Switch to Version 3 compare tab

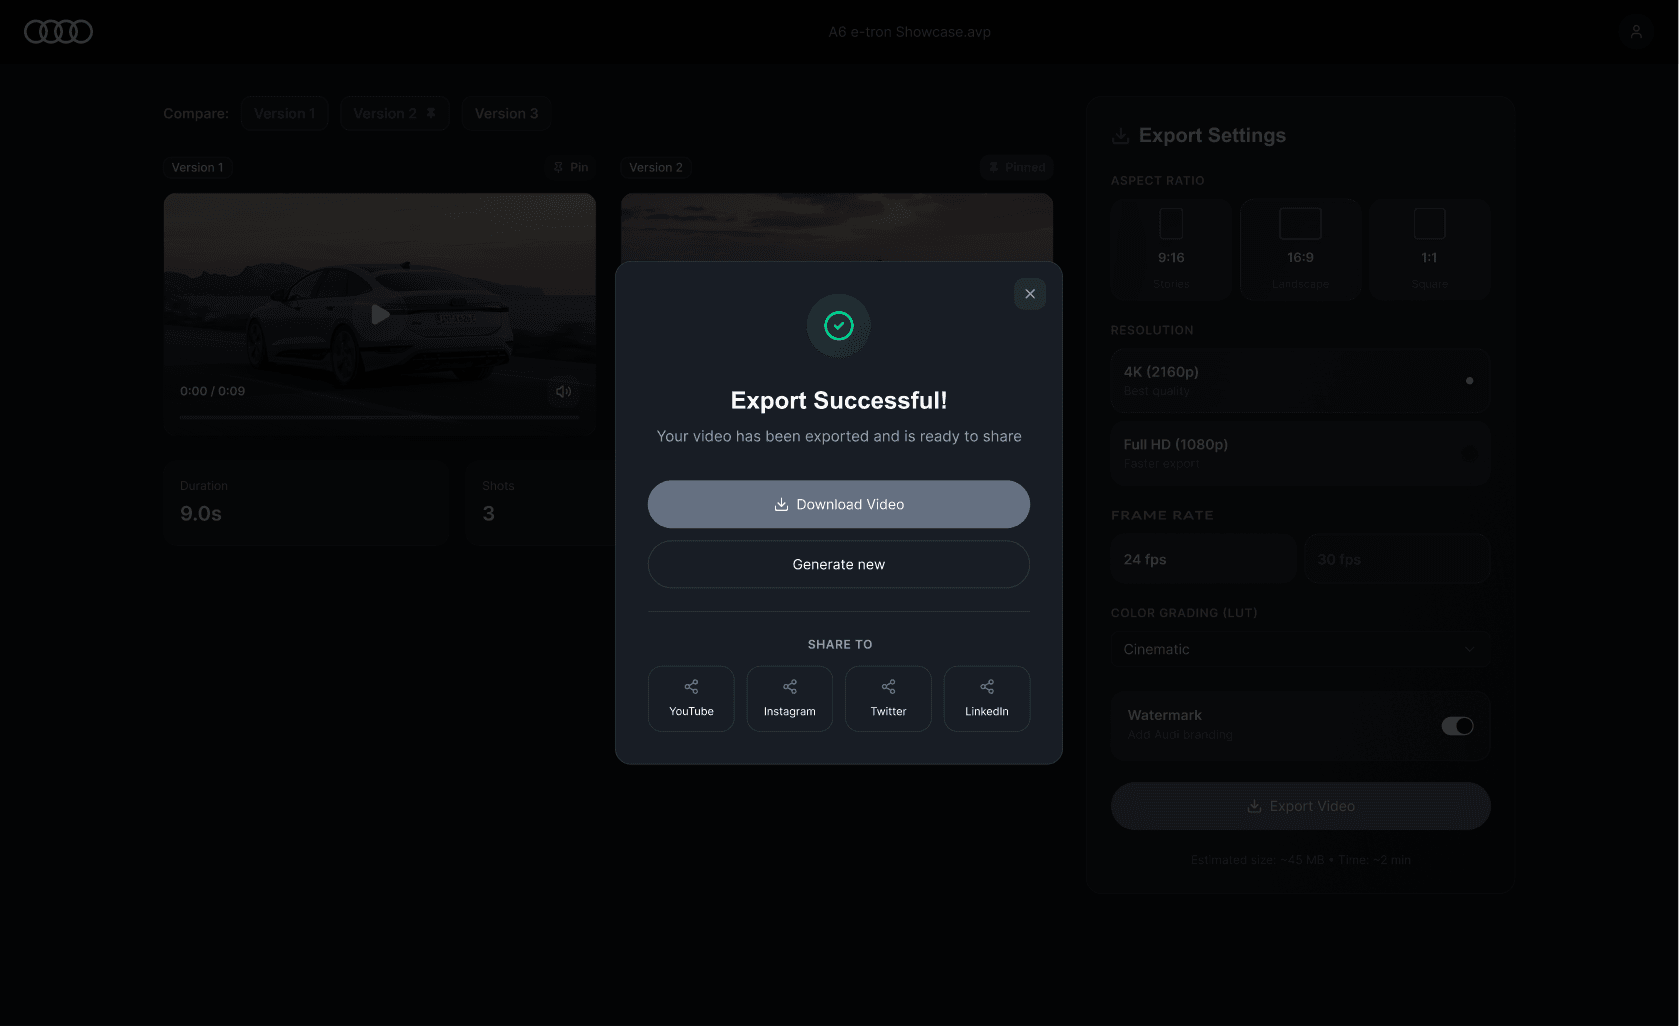(506, 114)
